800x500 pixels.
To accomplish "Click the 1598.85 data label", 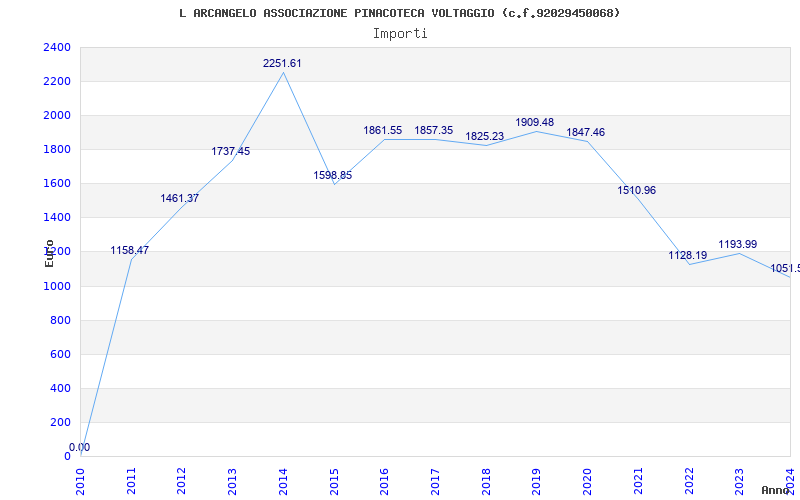I will tap(333, 176).
